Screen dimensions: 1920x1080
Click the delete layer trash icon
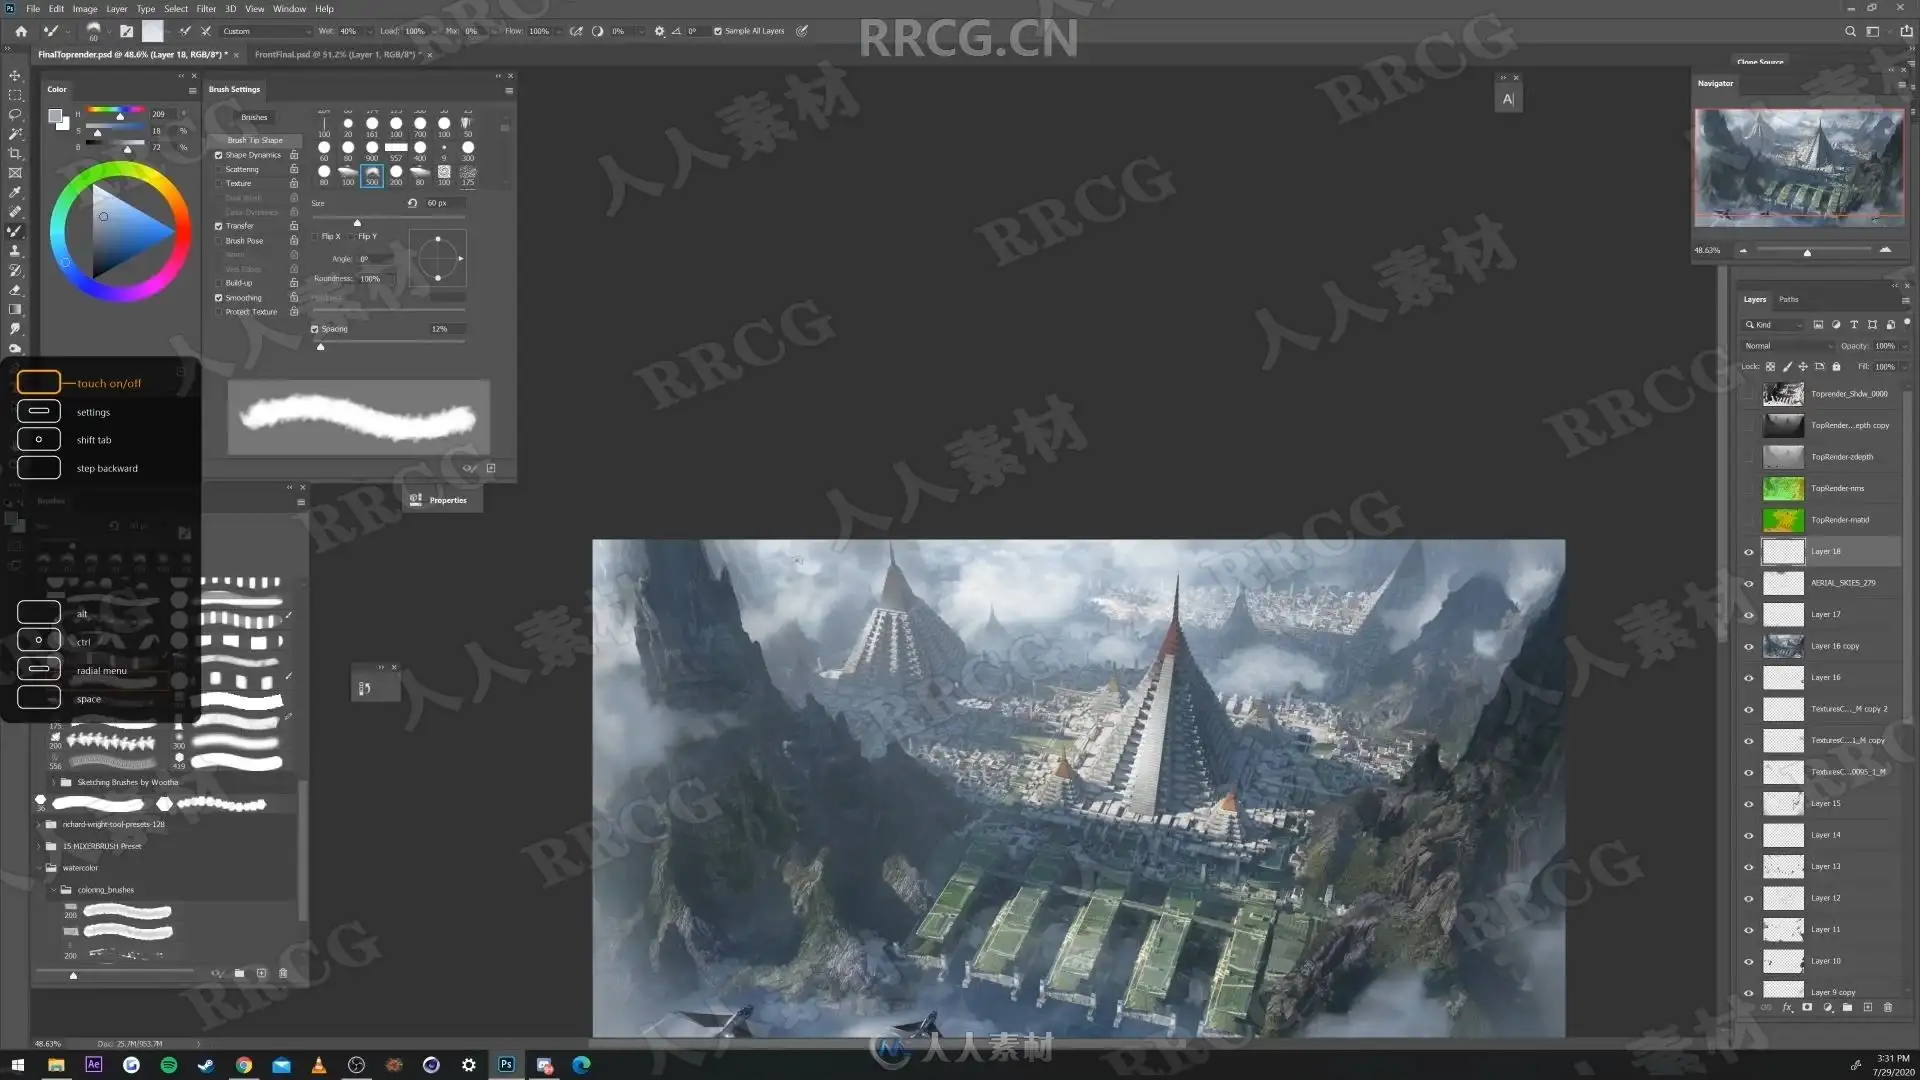1888,1008
